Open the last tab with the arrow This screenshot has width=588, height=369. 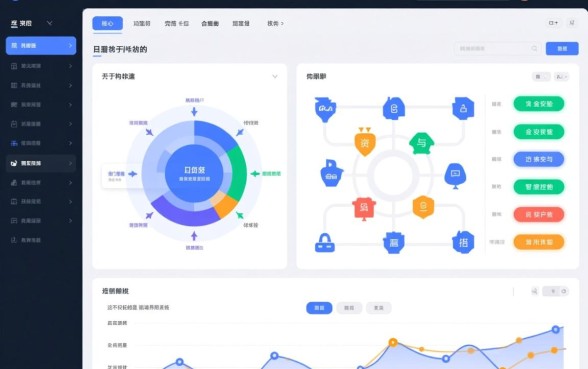coord(275,23)
